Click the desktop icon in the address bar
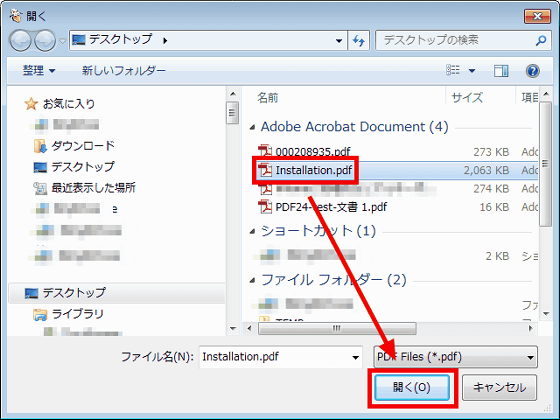560x420 pixels. (x=79, y=40)
